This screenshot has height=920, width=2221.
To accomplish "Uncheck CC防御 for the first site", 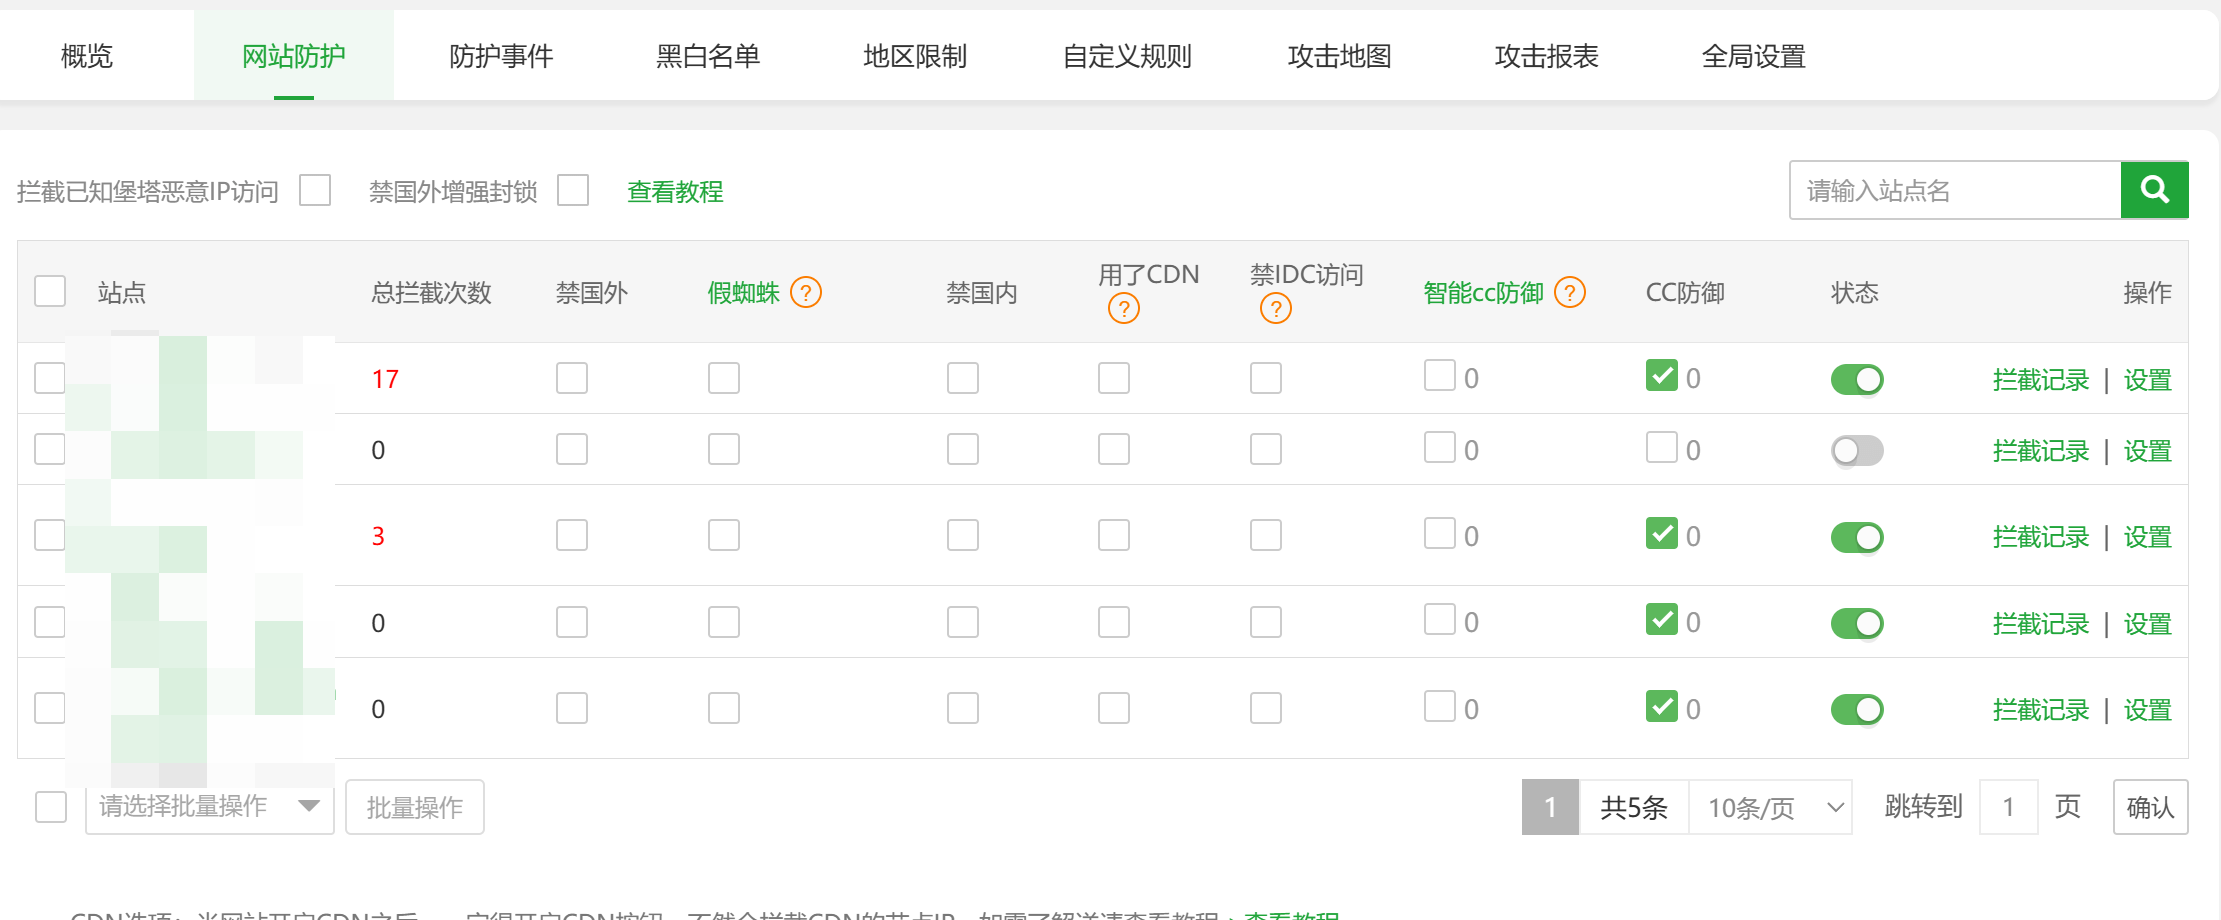I will pos(1662,376).
